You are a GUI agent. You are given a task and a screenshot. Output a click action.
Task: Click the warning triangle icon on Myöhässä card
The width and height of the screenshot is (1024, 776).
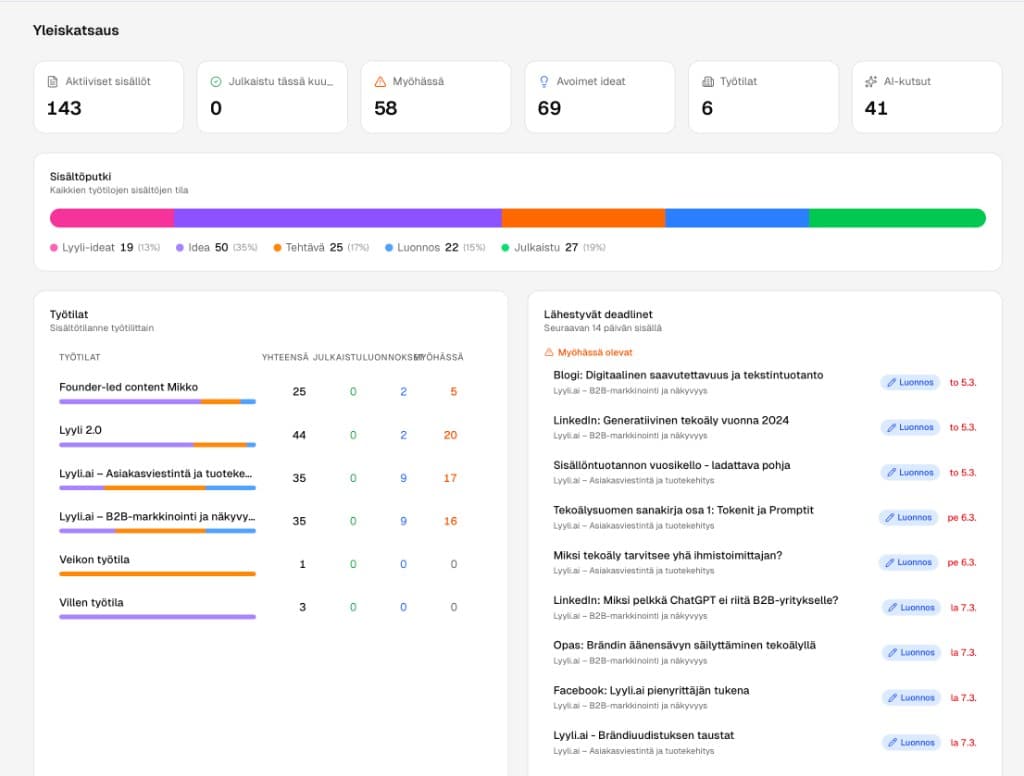coord(380,82)
